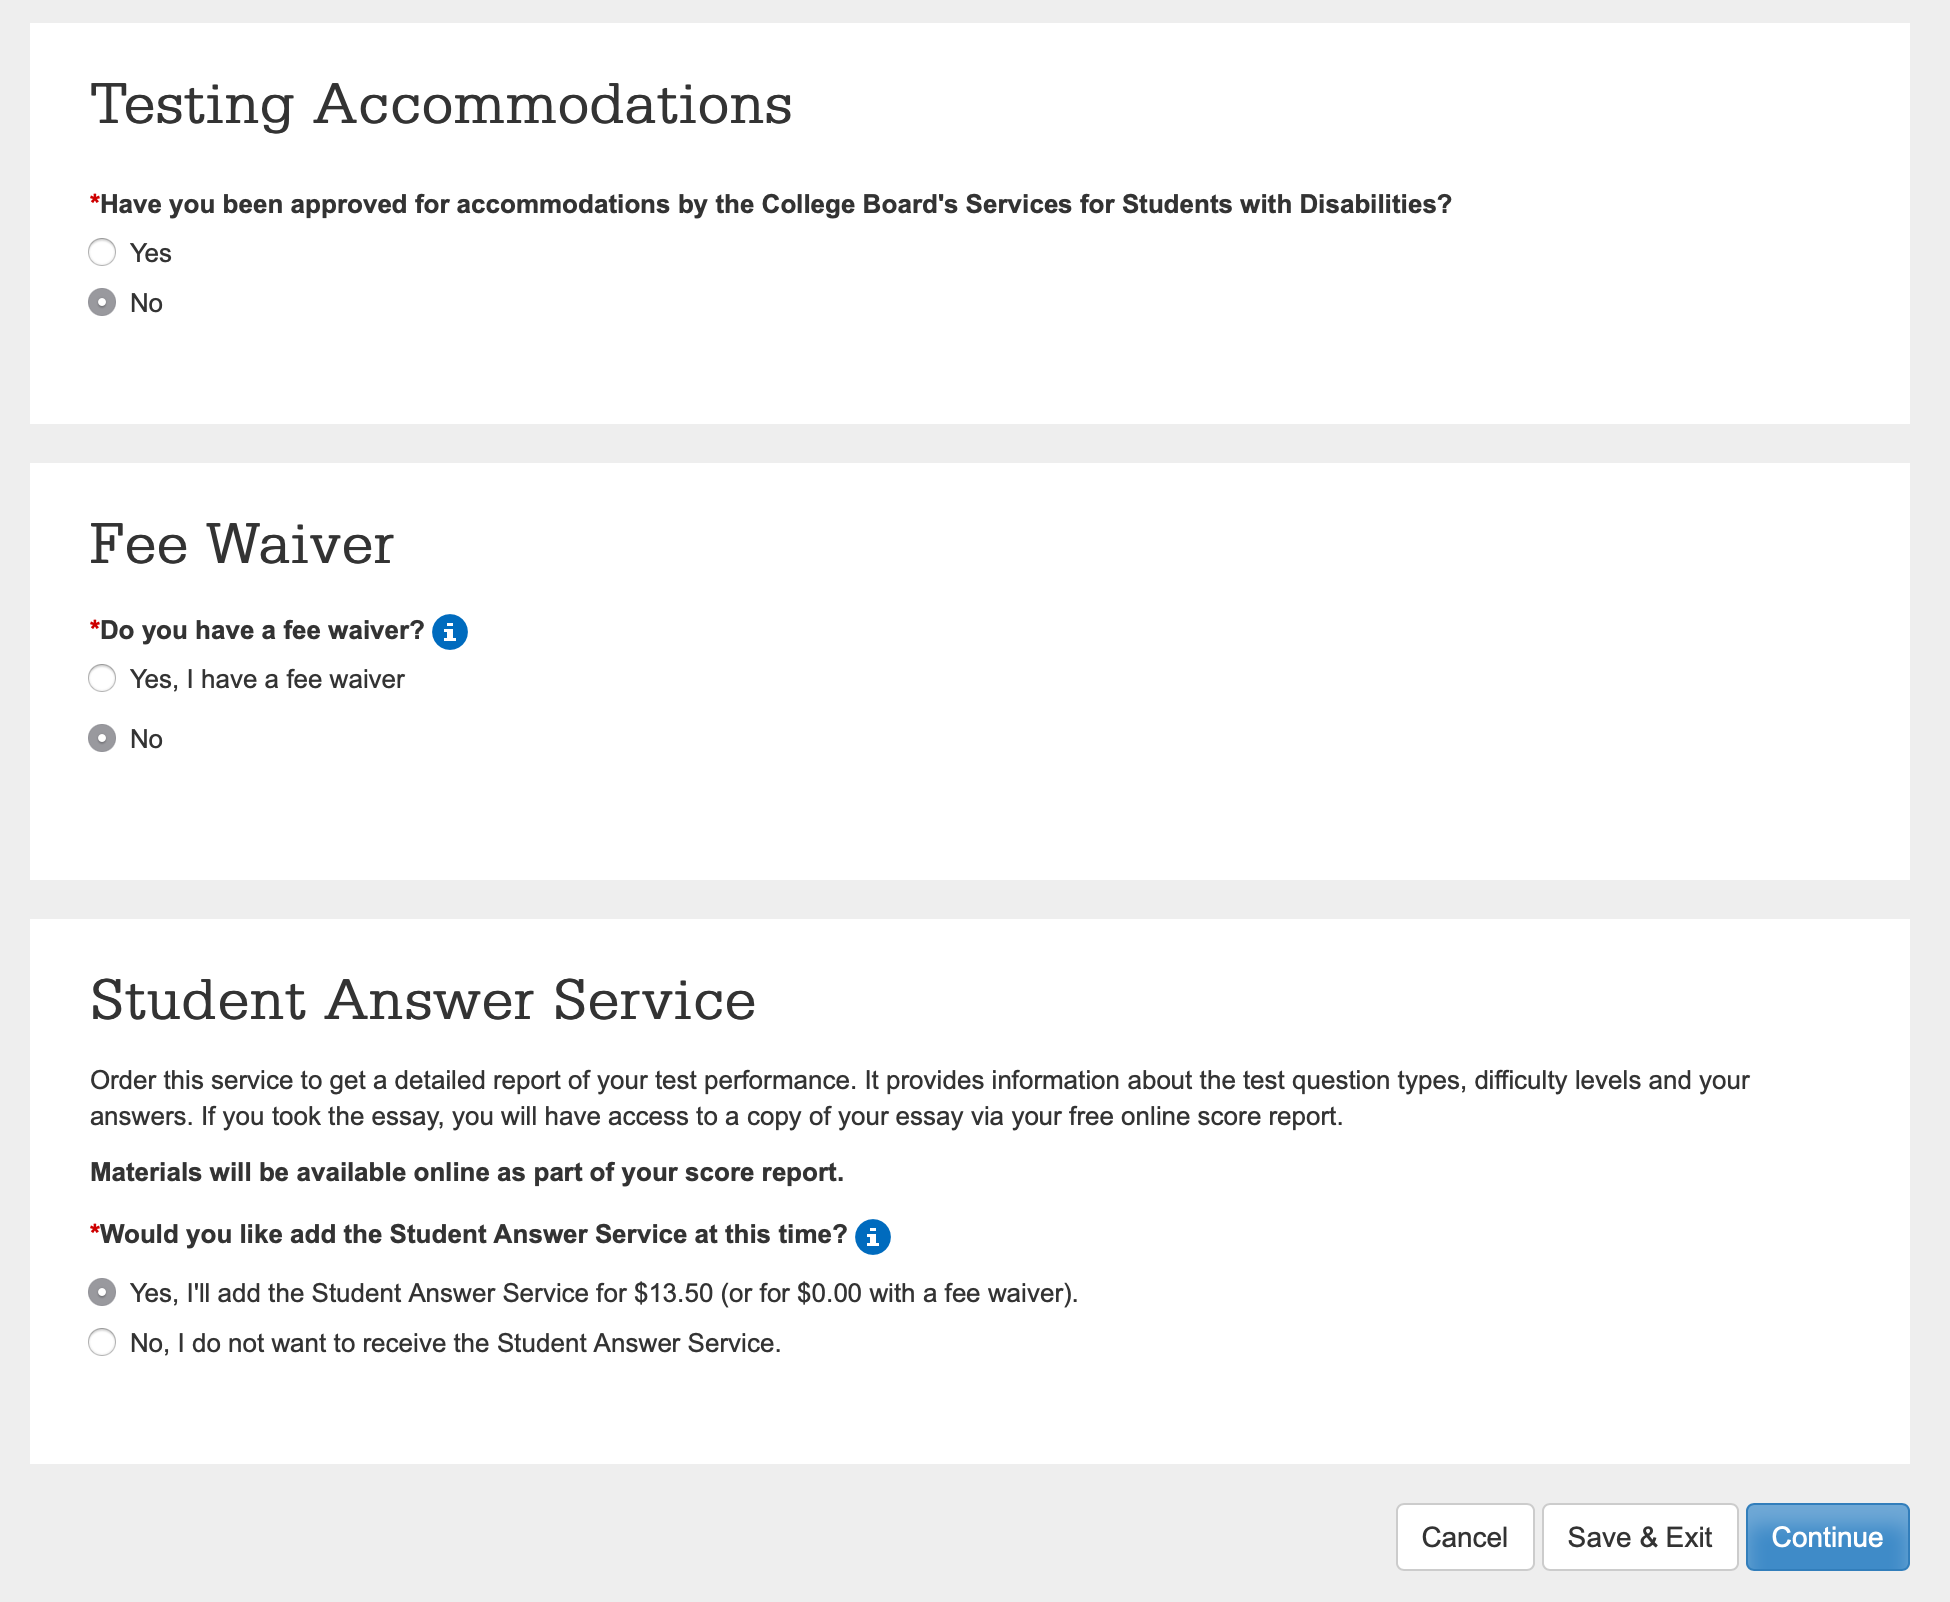Click 'Yes, I have a fee waiver' label text
Screen dimensions: 1950x1602
pos(267,680)
